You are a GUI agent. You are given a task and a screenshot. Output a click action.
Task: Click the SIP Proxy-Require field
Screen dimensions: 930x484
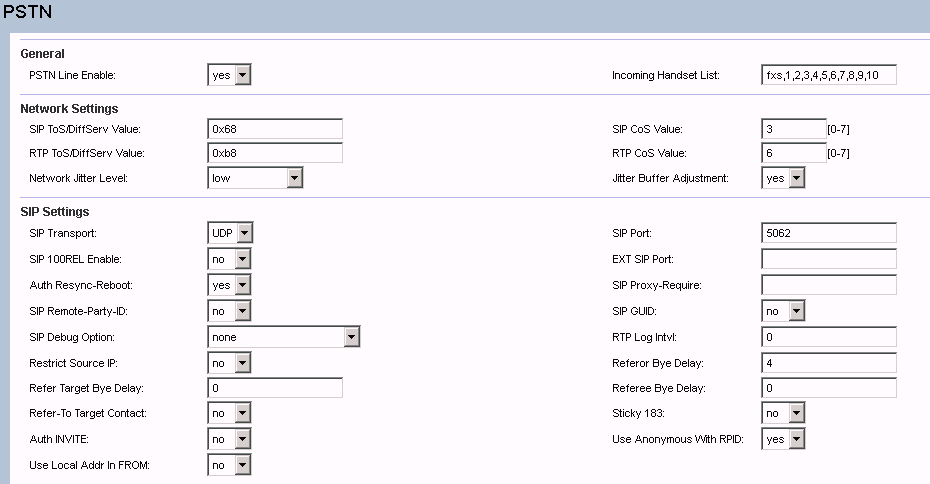point(829,285)
